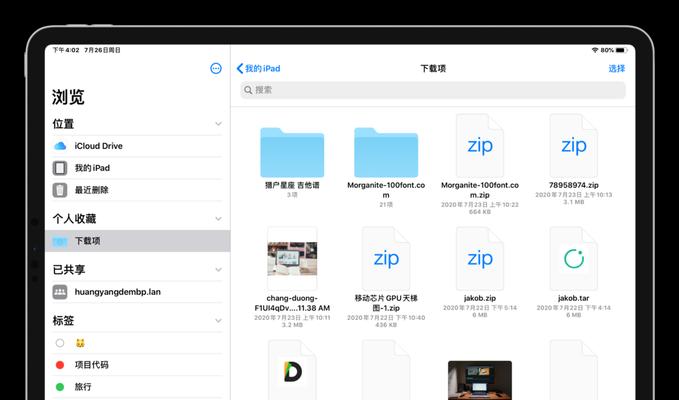Click the jakob.zip file name
The image size is (679, 400).
(x=480, y=298)
